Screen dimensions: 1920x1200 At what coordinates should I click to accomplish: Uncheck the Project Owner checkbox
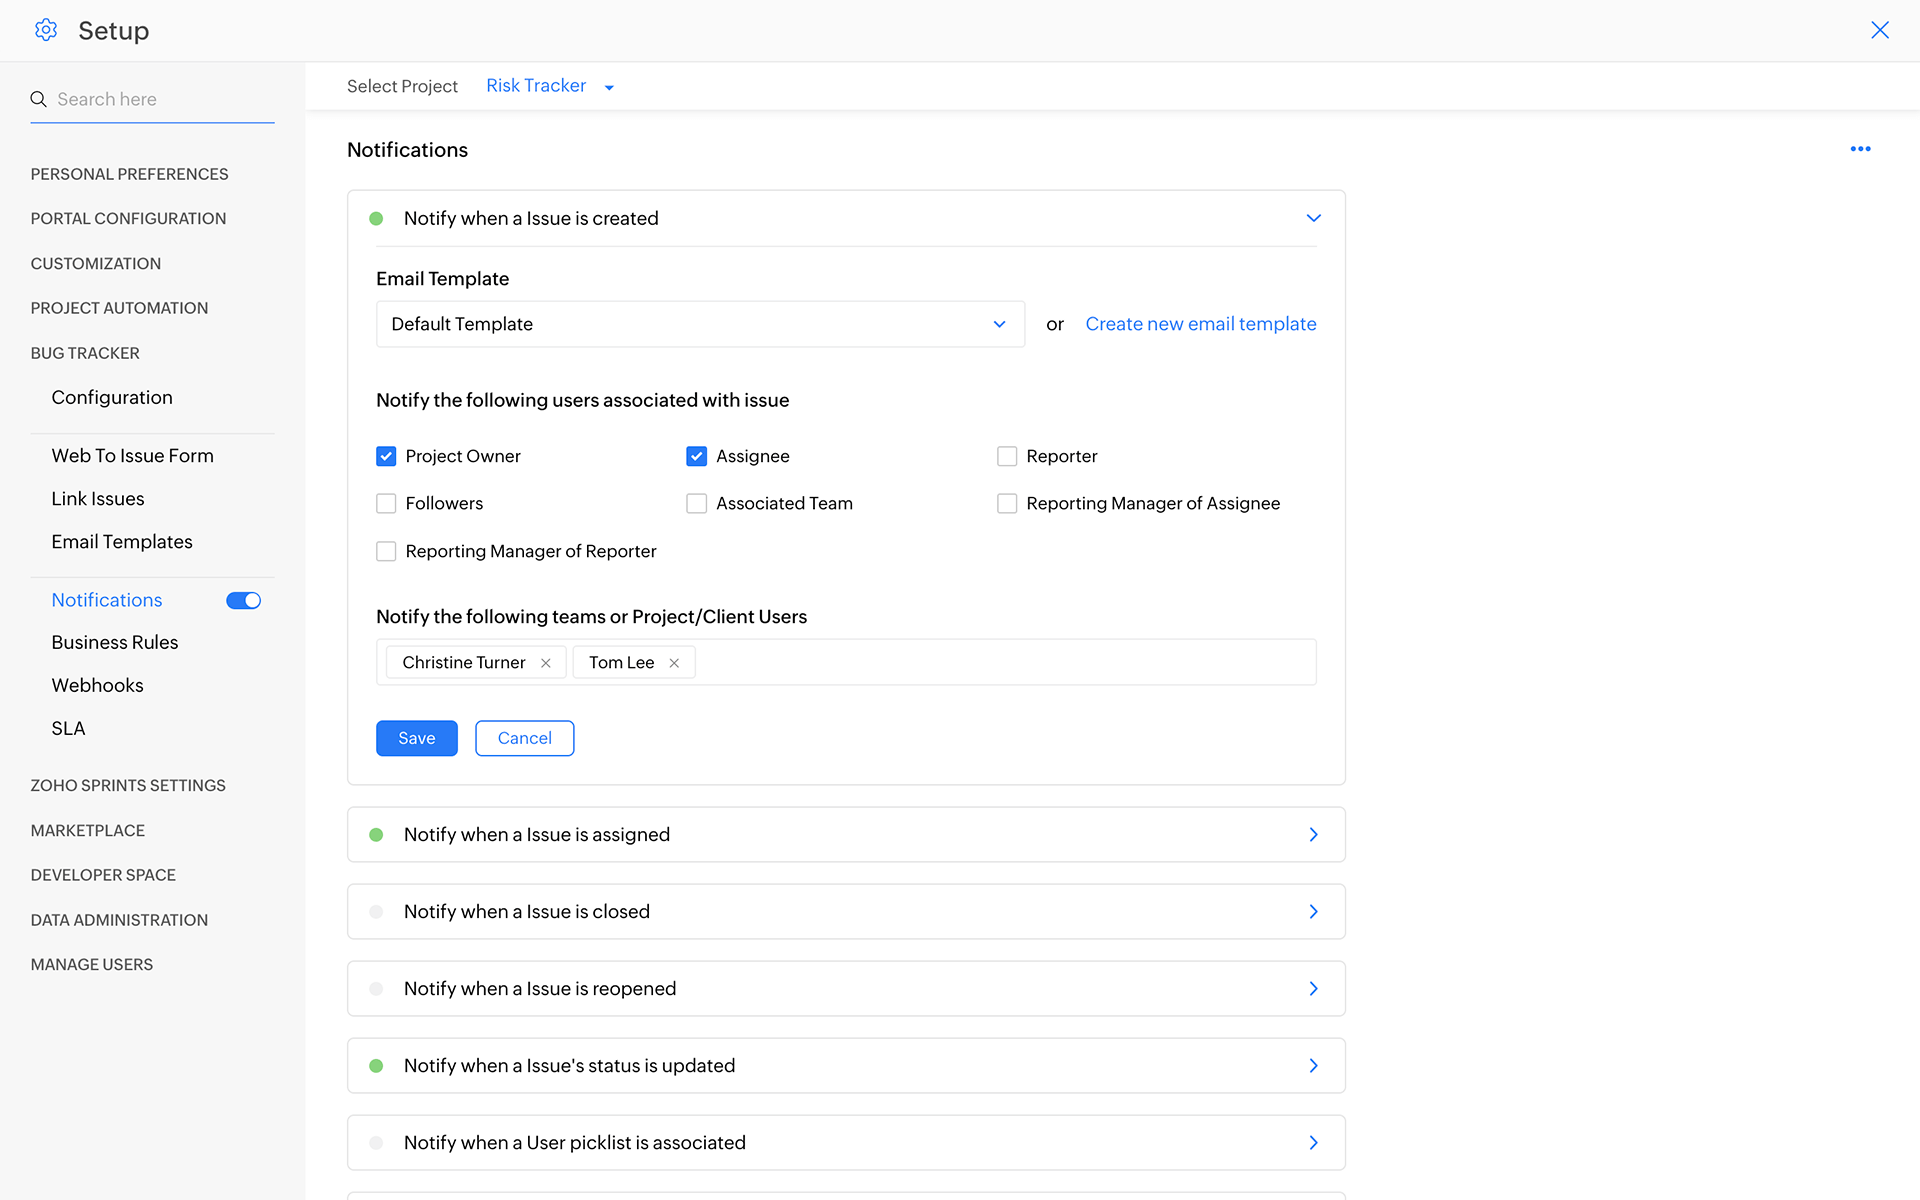tap(386, 456)
